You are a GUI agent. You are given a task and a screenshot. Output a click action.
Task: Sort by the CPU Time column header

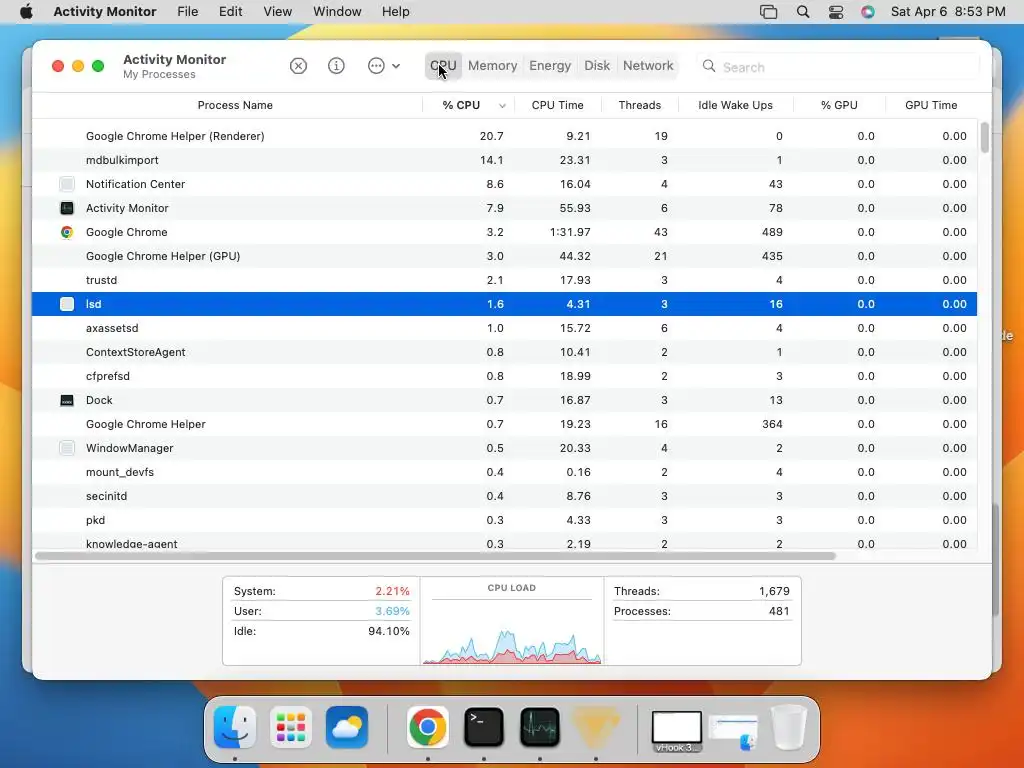(558, 105)
